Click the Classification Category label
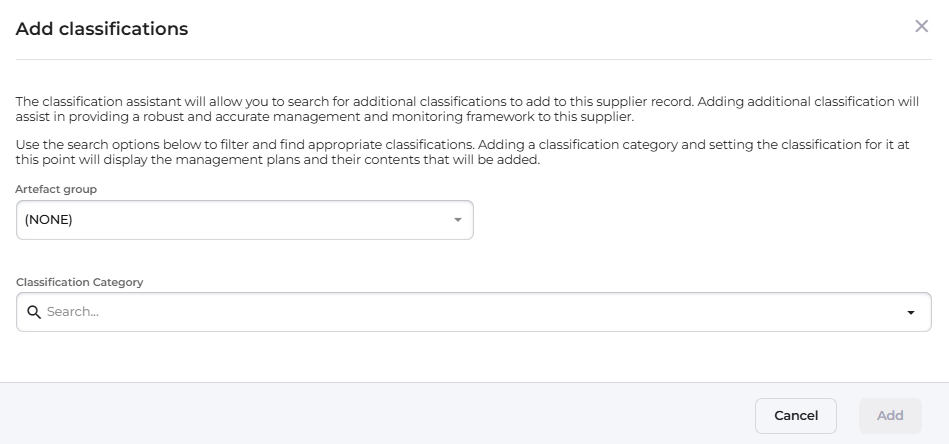 pyautogui.click(x=79, y=282)
